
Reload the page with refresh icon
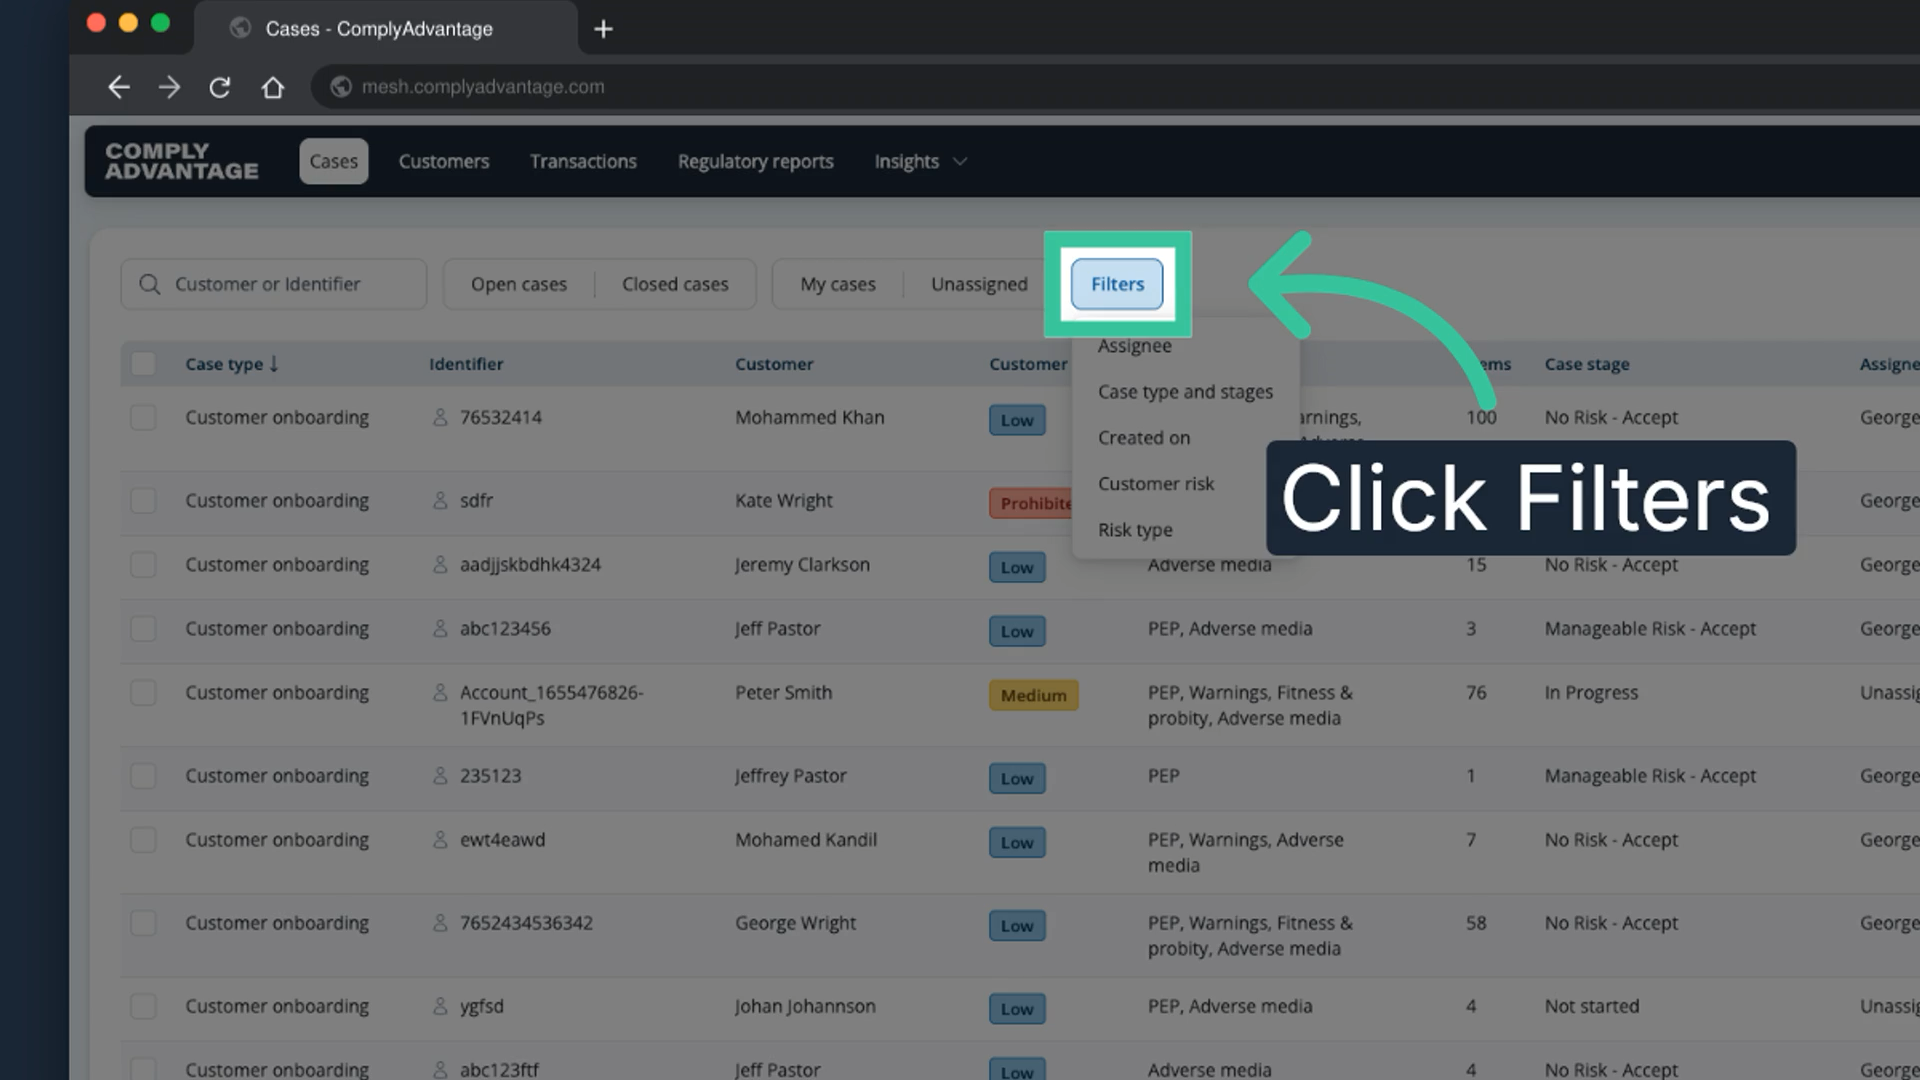[x=220, y=87]
